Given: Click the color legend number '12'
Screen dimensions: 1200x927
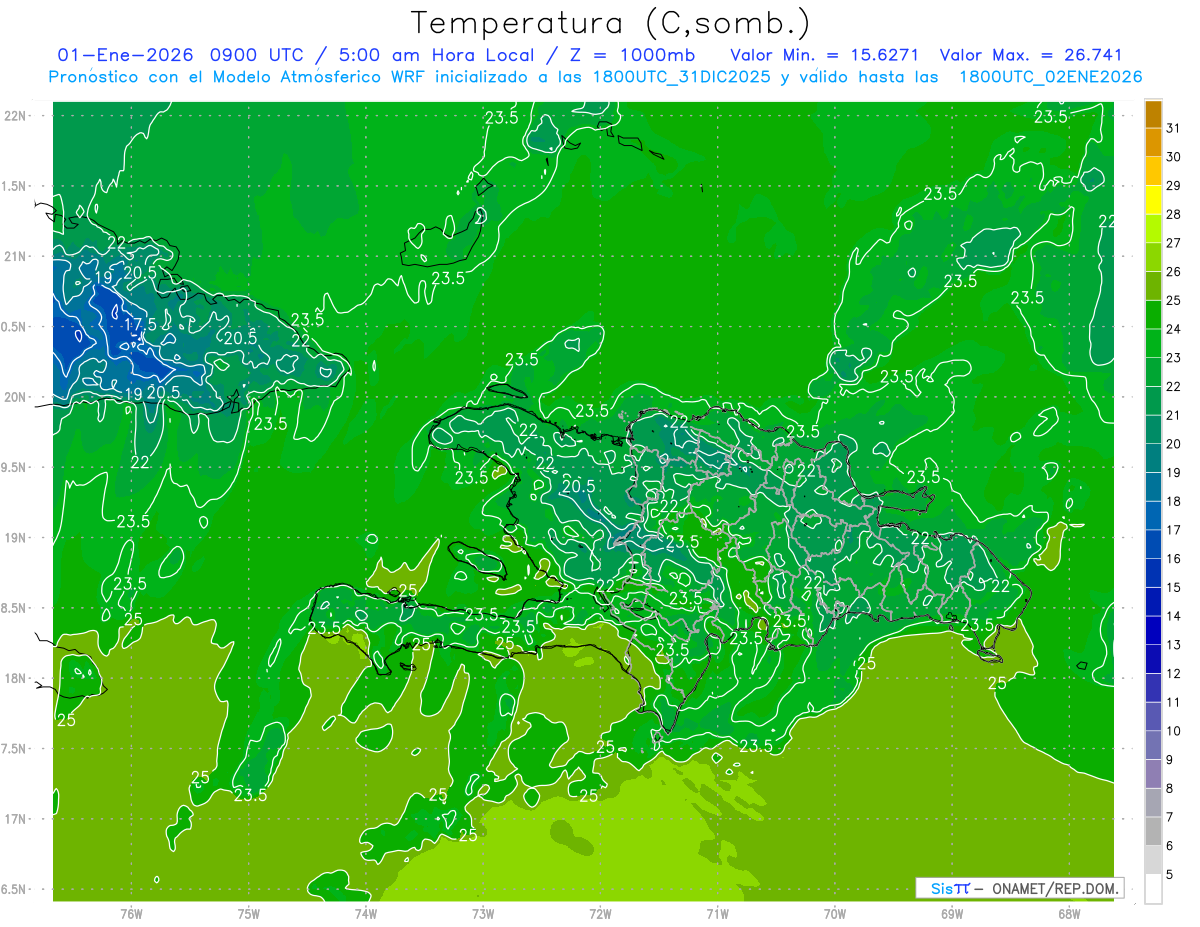Looking at the screenshot, I should coord(1173,674).
